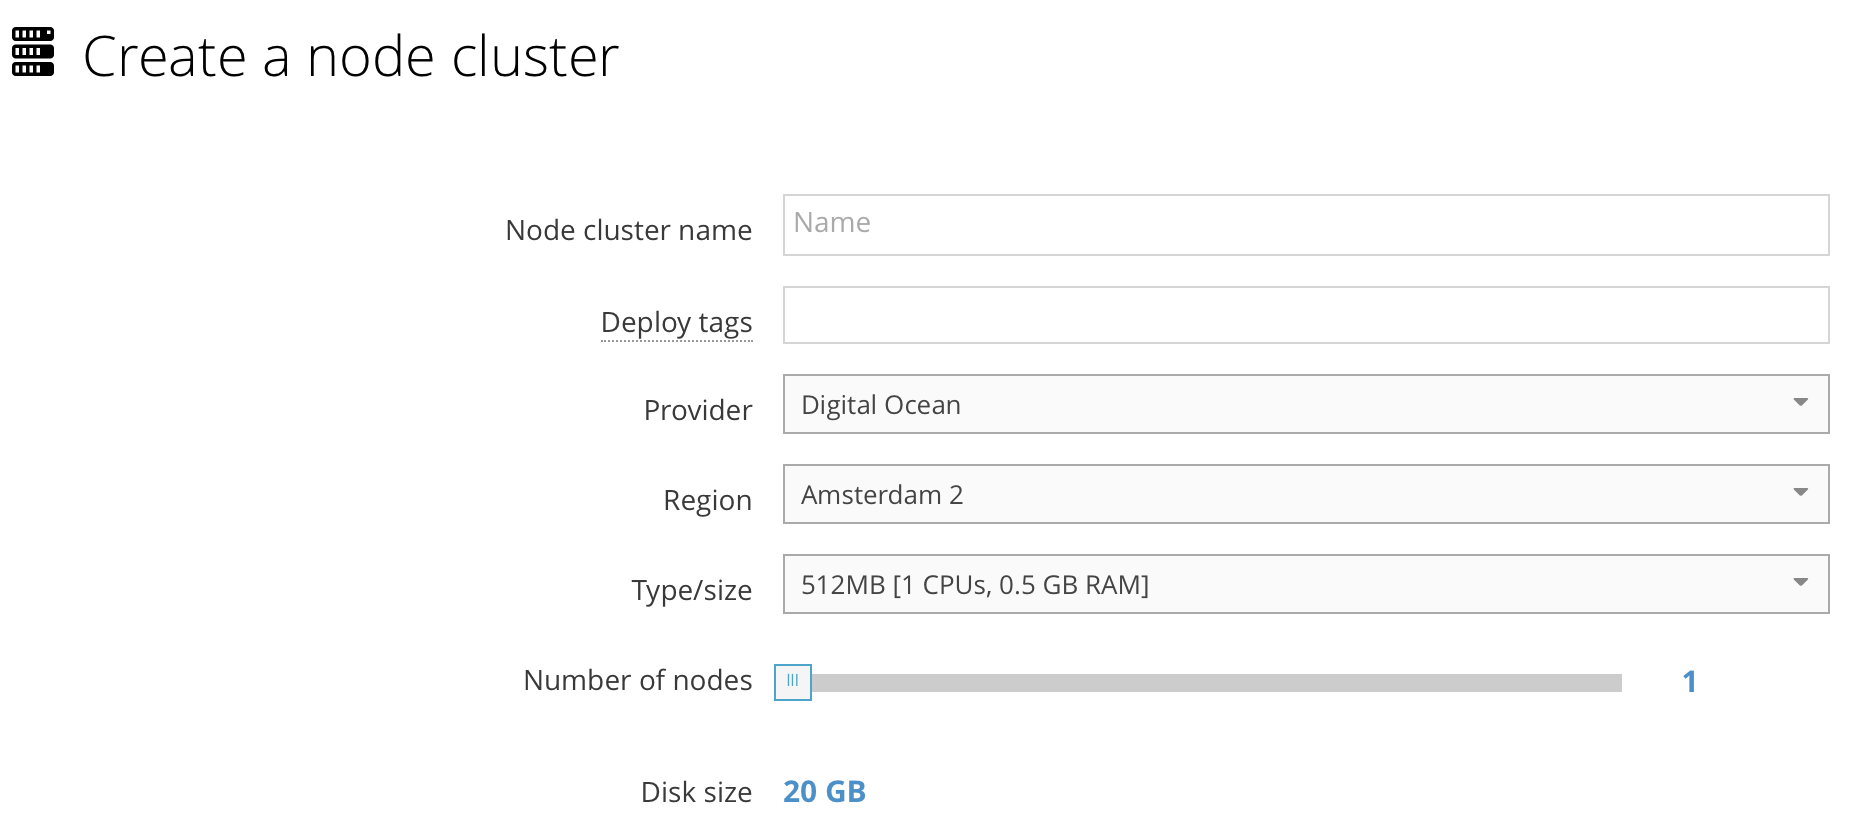Click the blue node count value 1

coord(1690,681)
